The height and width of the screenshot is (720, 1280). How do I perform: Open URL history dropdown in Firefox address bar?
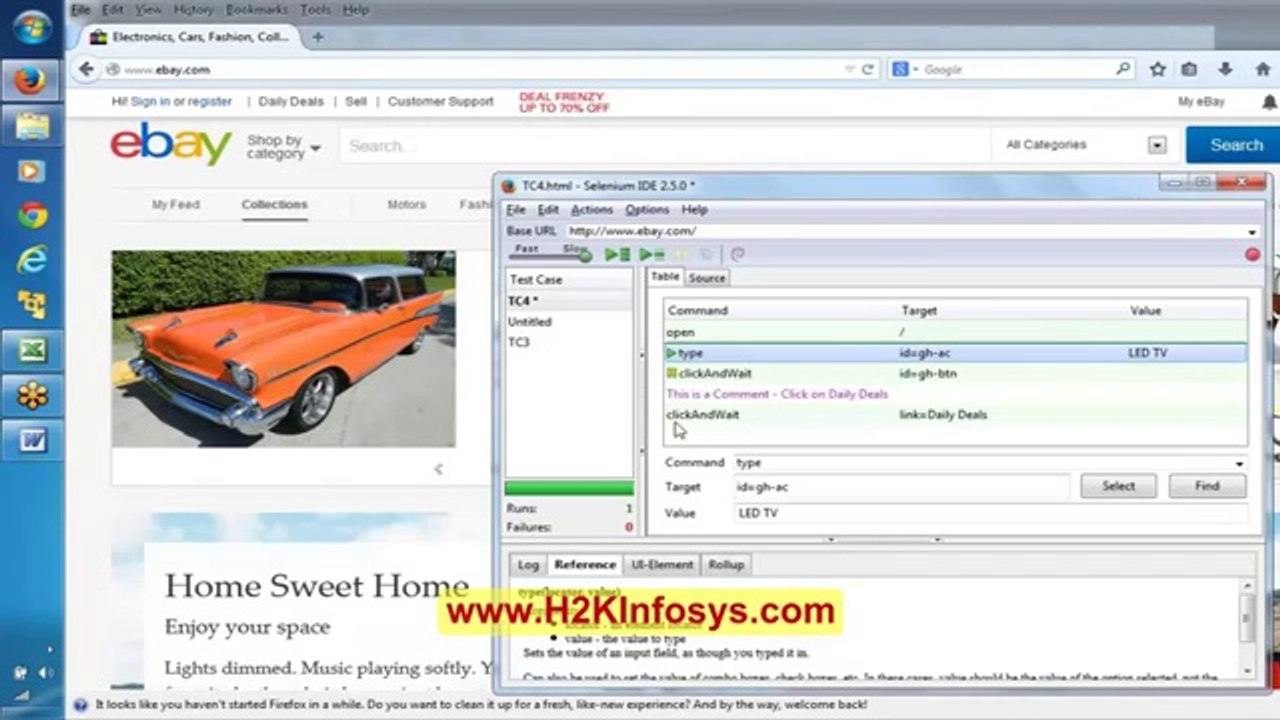click(x=849, y=69)
